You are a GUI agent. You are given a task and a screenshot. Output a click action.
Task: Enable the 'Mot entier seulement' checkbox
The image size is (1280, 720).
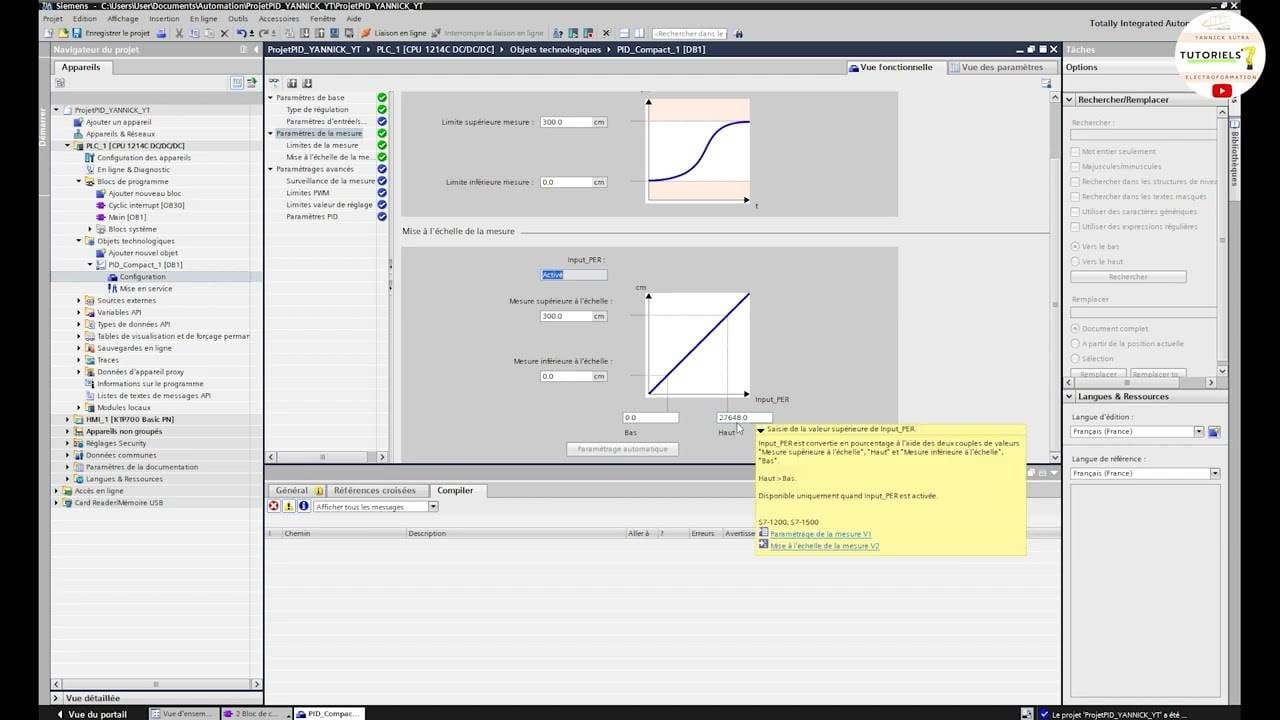point(1076,152)
